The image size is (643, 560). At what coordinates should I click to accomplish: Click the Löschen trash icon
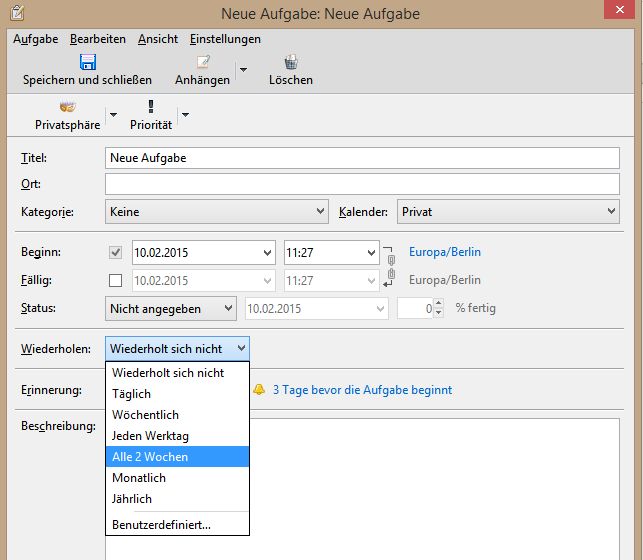click(290, 62)
